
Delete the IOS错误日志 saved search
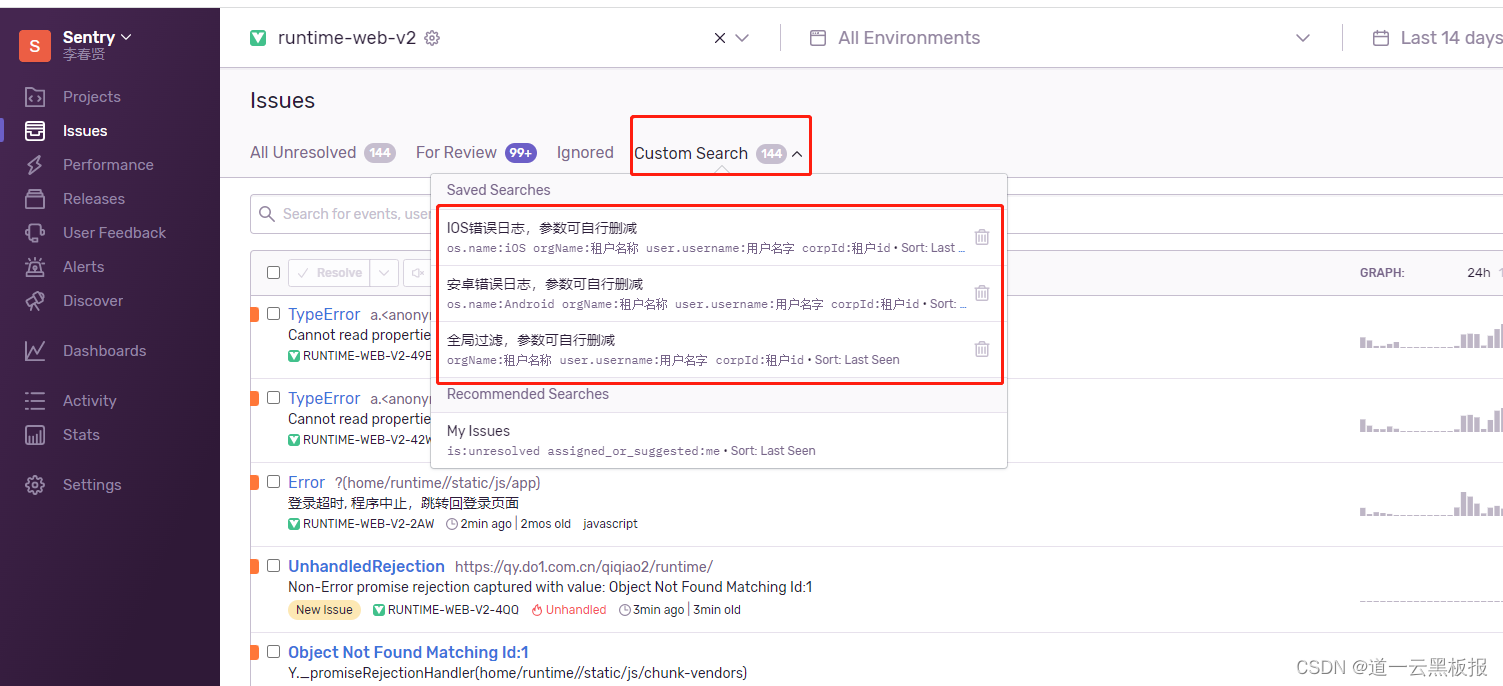982,237
